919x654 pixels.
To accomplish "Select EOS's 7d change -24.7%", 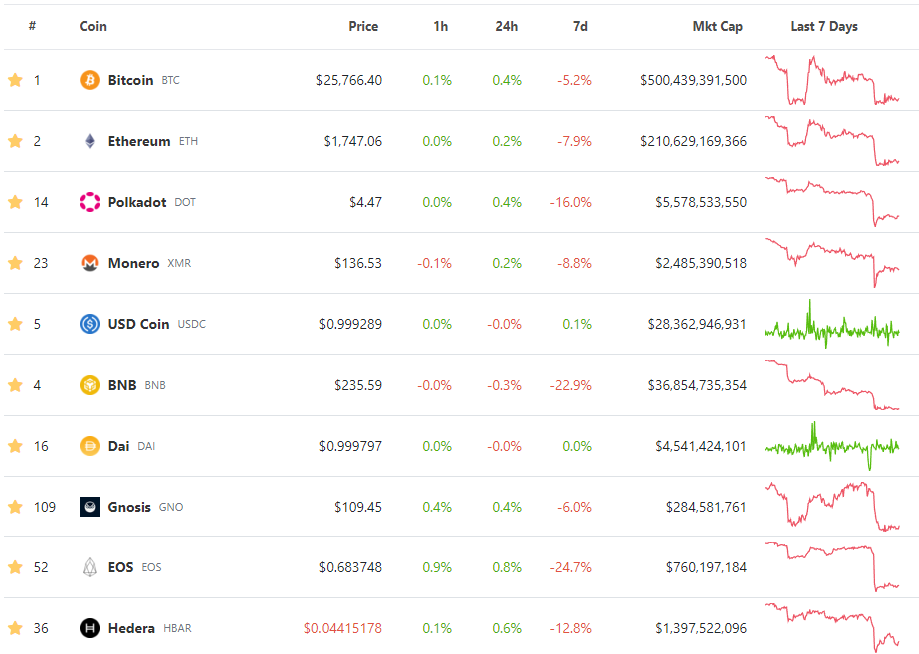I will 570,567.
